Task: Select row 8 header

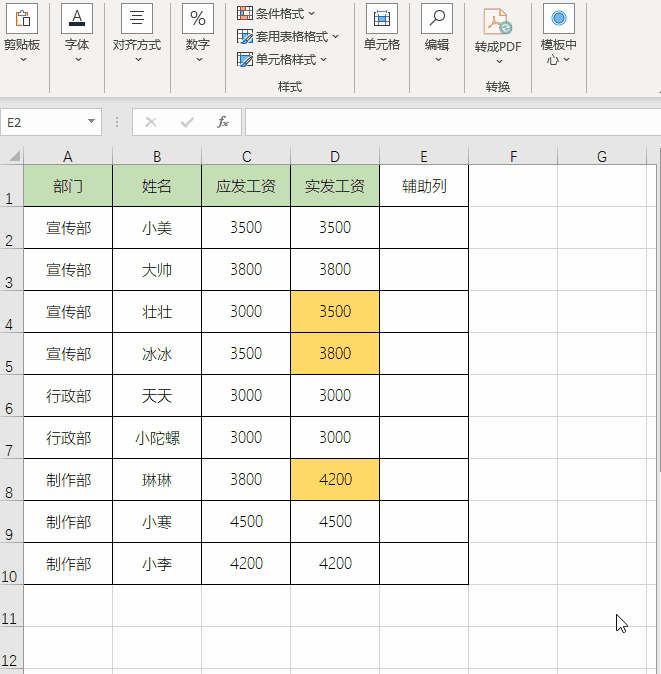Action: (12, 480)
